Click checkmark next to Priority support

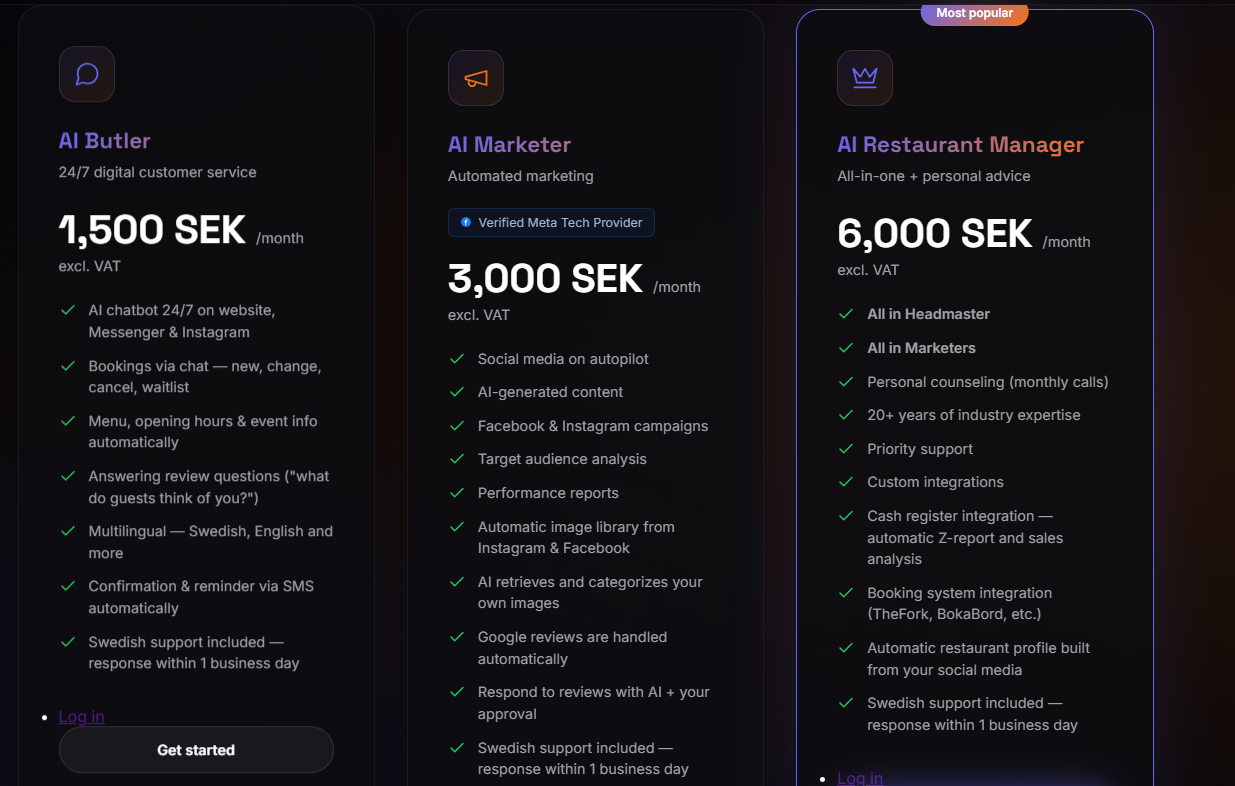(x=846, y=449)
